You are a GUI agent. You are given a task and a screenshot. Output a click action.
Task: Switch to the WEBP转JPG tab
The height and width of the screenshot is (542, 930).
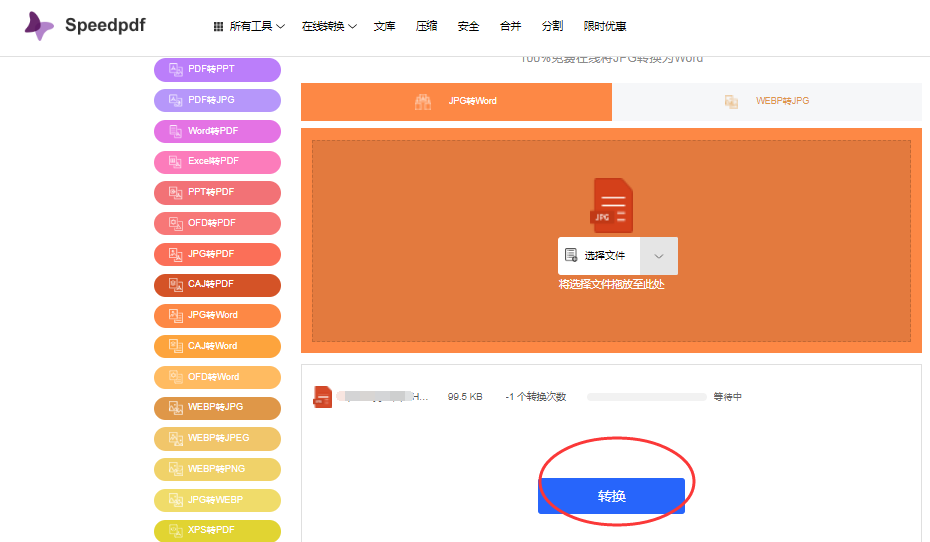[766, 102]
